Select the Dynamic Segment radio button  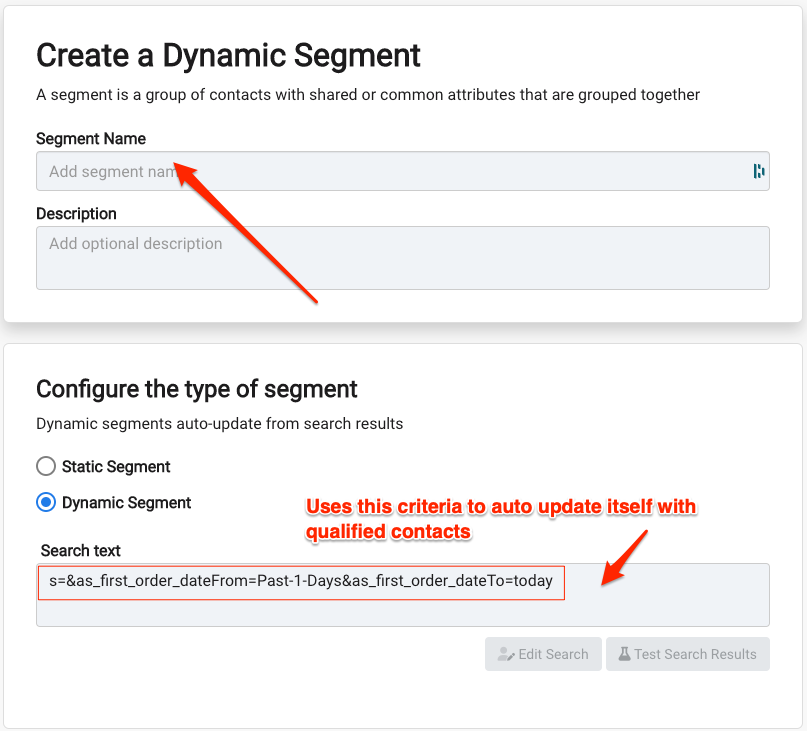point(46,502)
